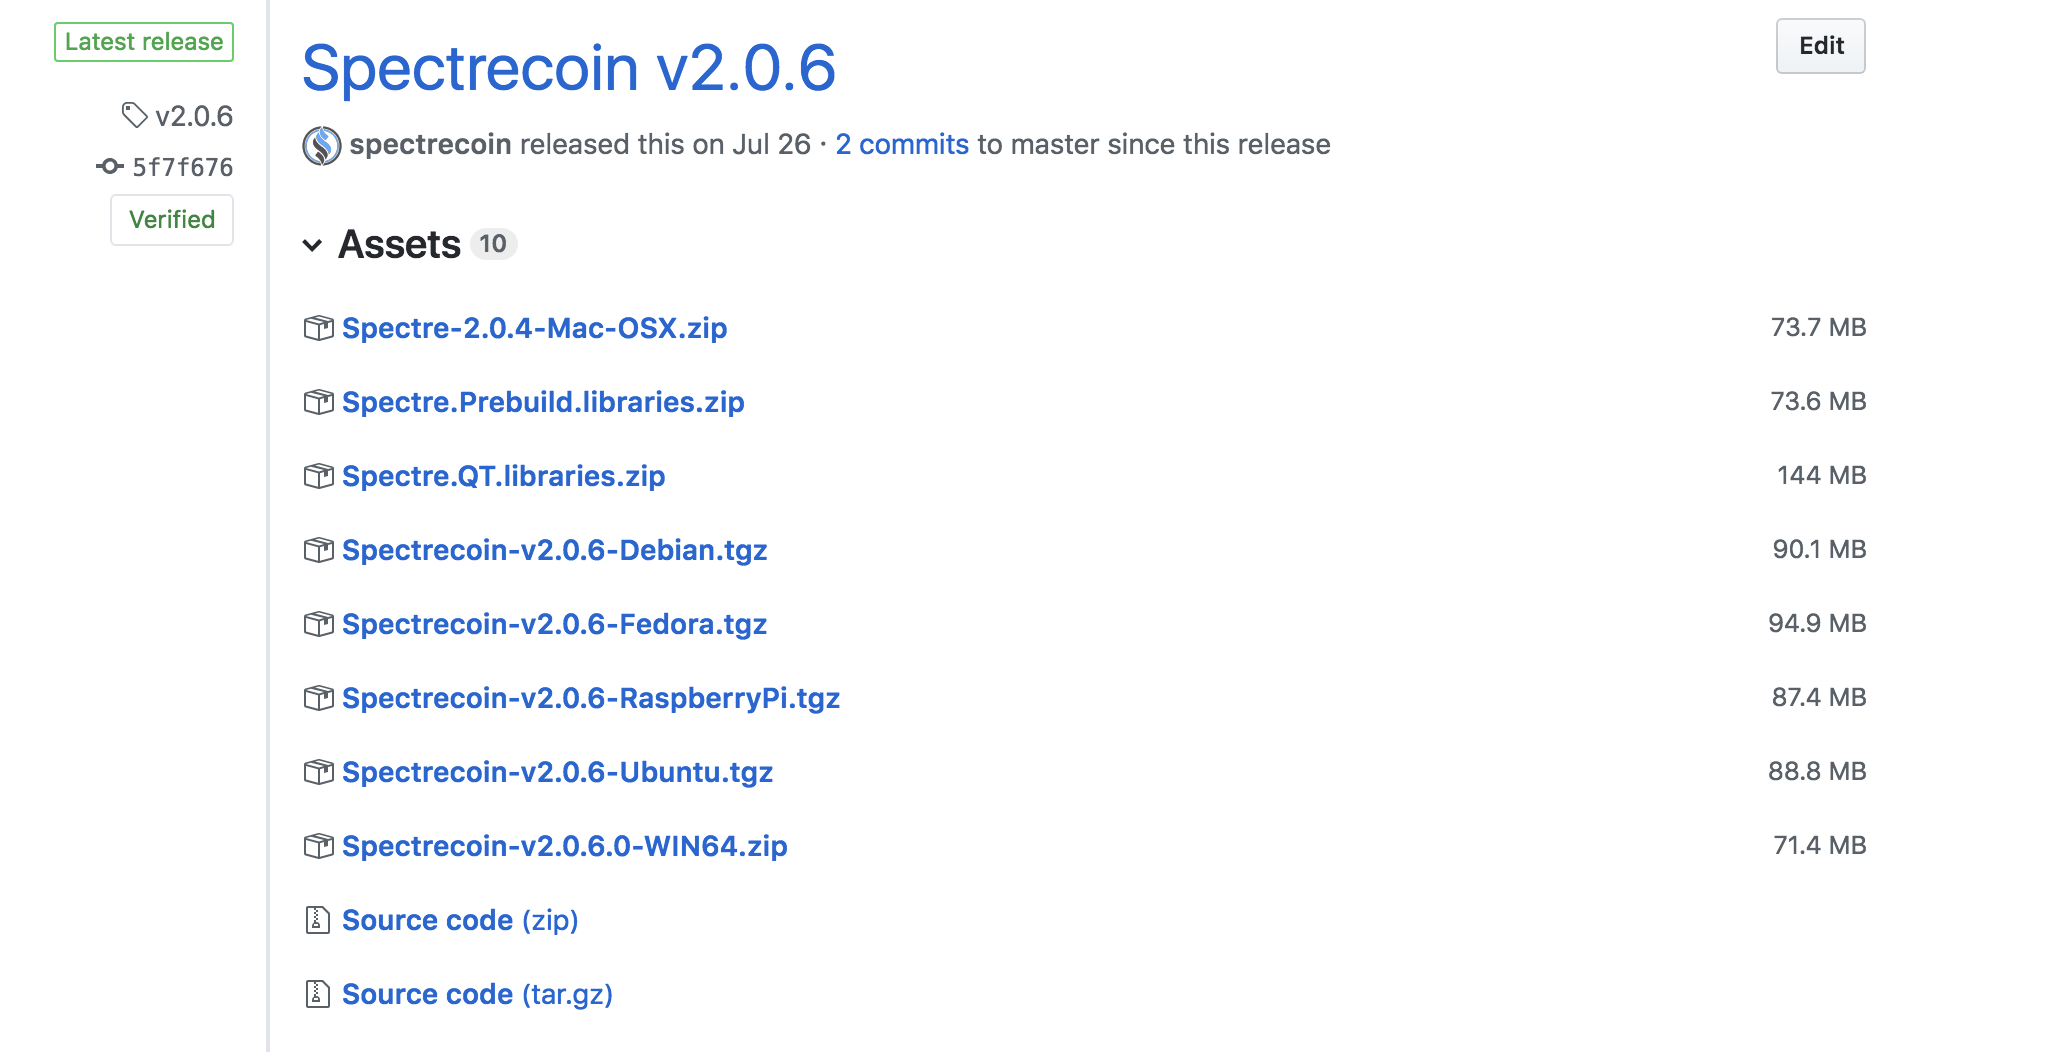The image size is (2052, 1052).
Task: Click file icon for Source code (tar.gz)
Action: (317, 994)
